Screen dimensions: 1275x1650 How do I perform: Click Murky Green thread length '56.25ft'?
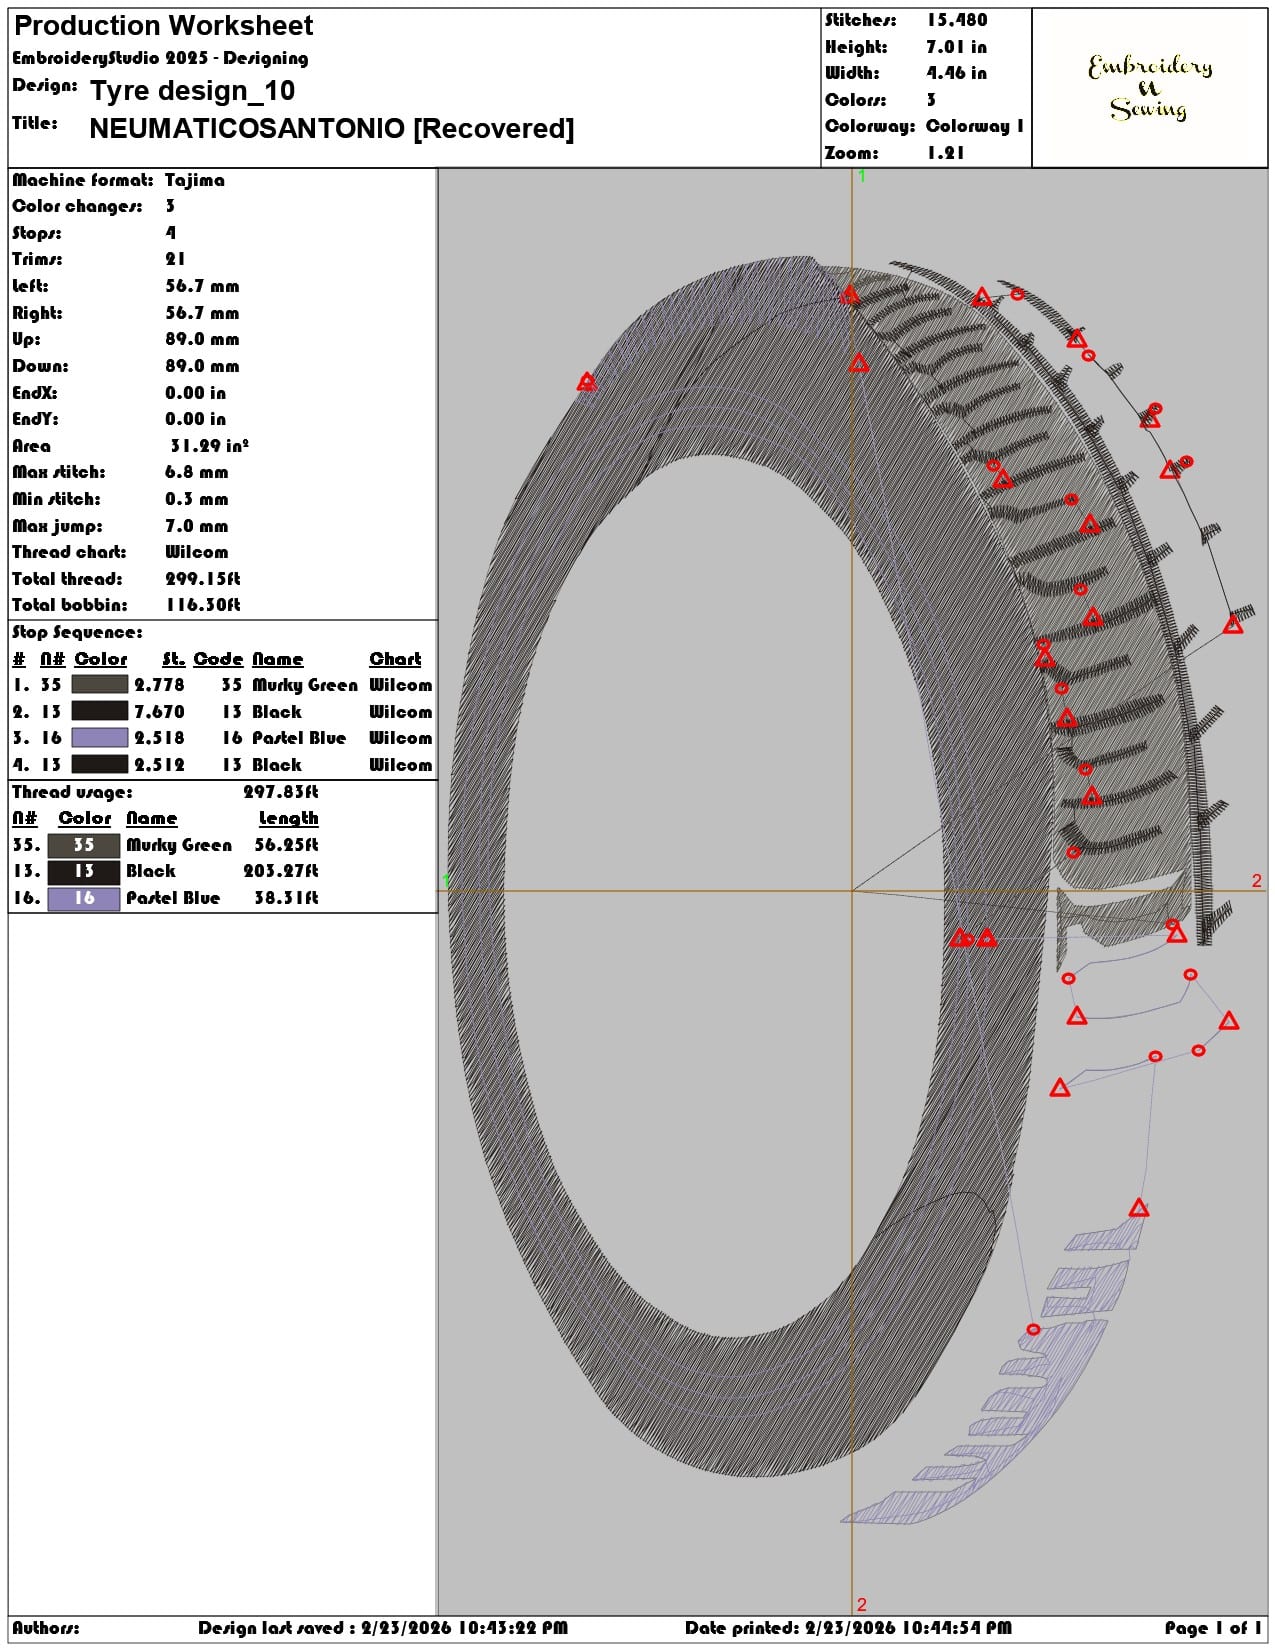(x=287, y=845)
